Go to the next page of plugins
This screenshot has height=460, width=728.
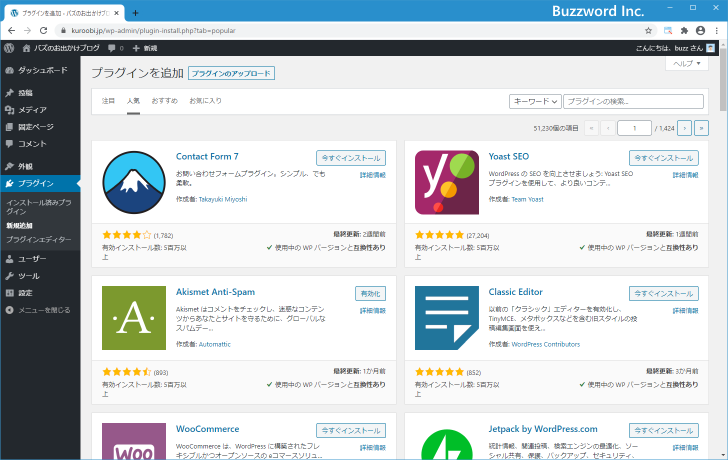[x=684, y=128]
